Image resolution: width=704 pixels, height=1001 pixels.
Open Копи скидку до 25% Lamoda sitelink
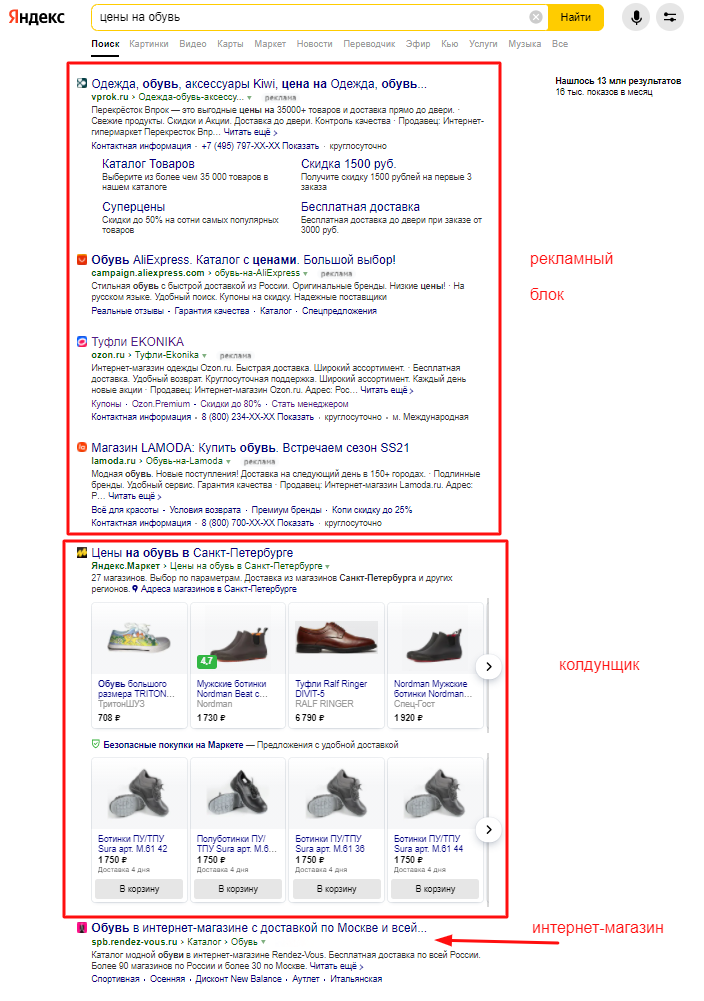coord(372,510)
